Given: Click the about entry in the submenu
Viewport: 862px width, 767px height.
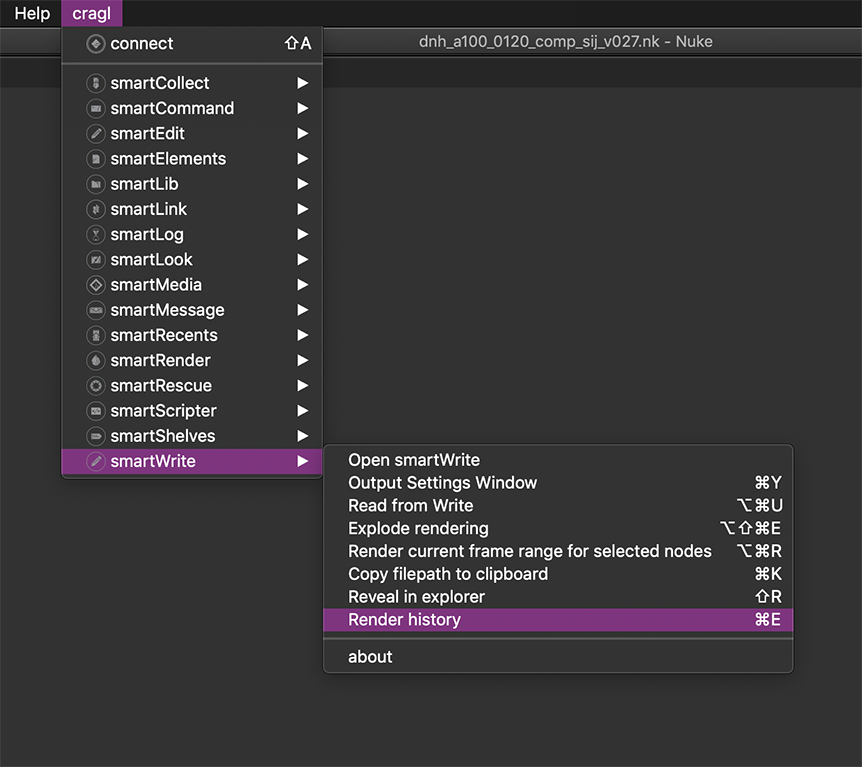Looking at the screenshot, I should (x=370, y=657).
